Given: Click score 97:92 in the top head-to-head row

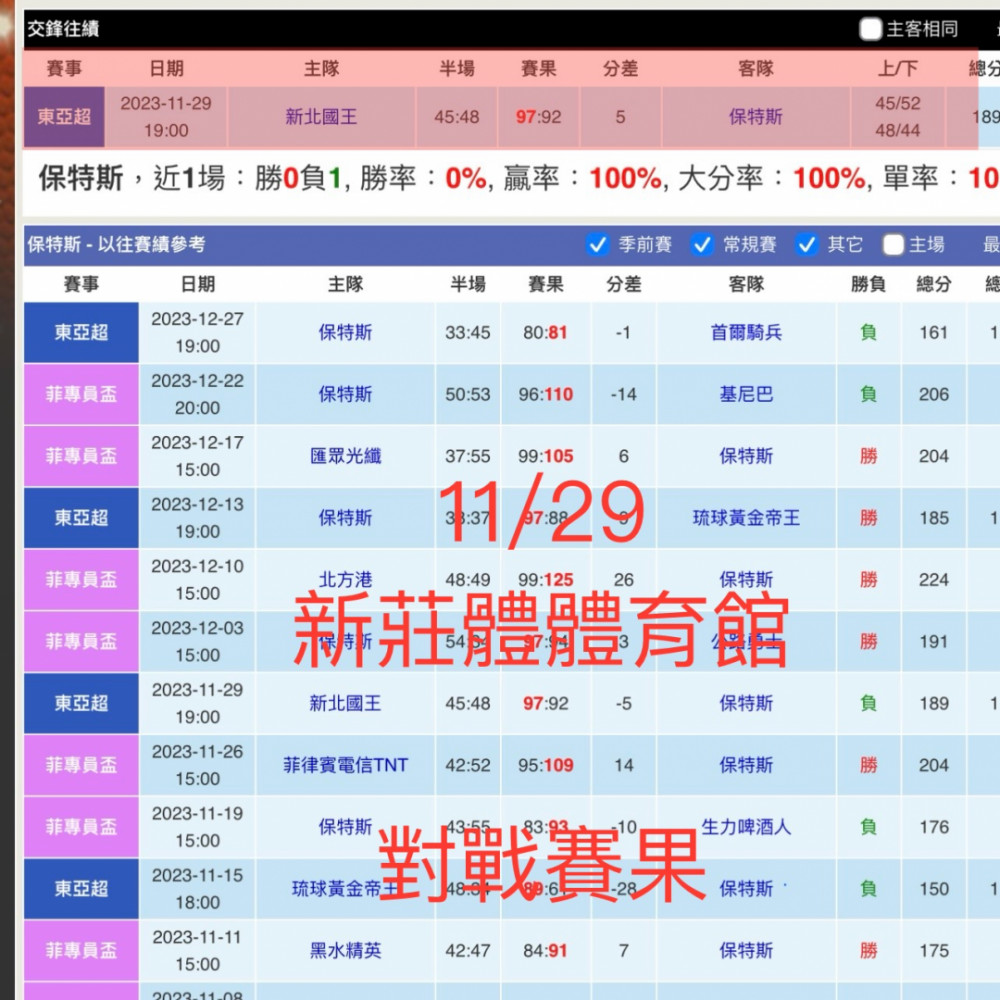Looking at the screenshot, I should pyautogui.click(x=538, y=117).
